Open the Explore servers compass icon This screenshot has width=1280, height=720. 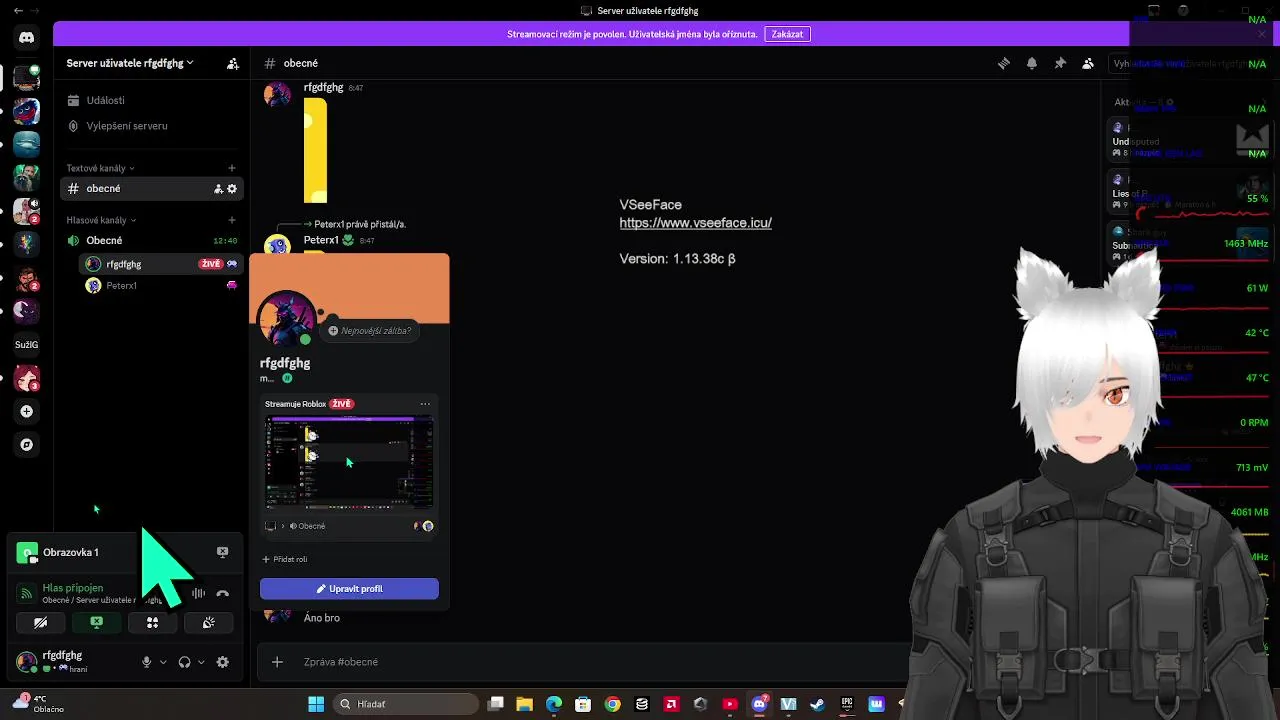click(x=27, y=445)
